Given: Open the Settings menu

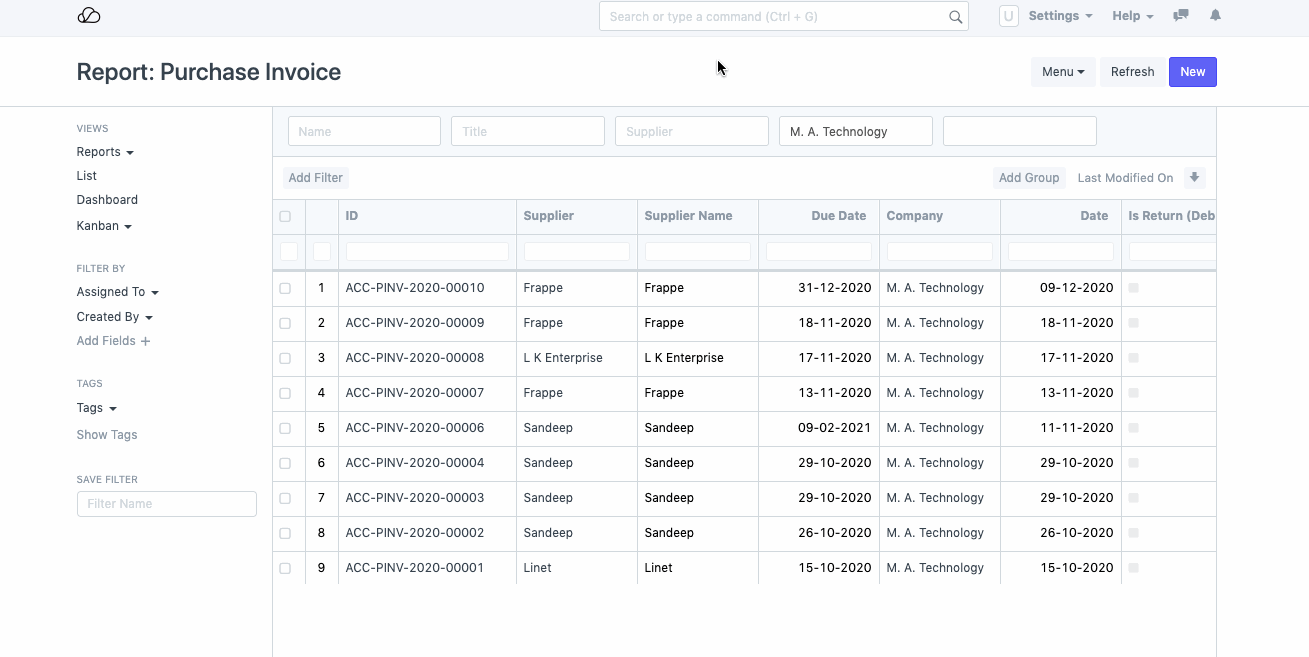Looking at the screenshot, I should 1060,16.
